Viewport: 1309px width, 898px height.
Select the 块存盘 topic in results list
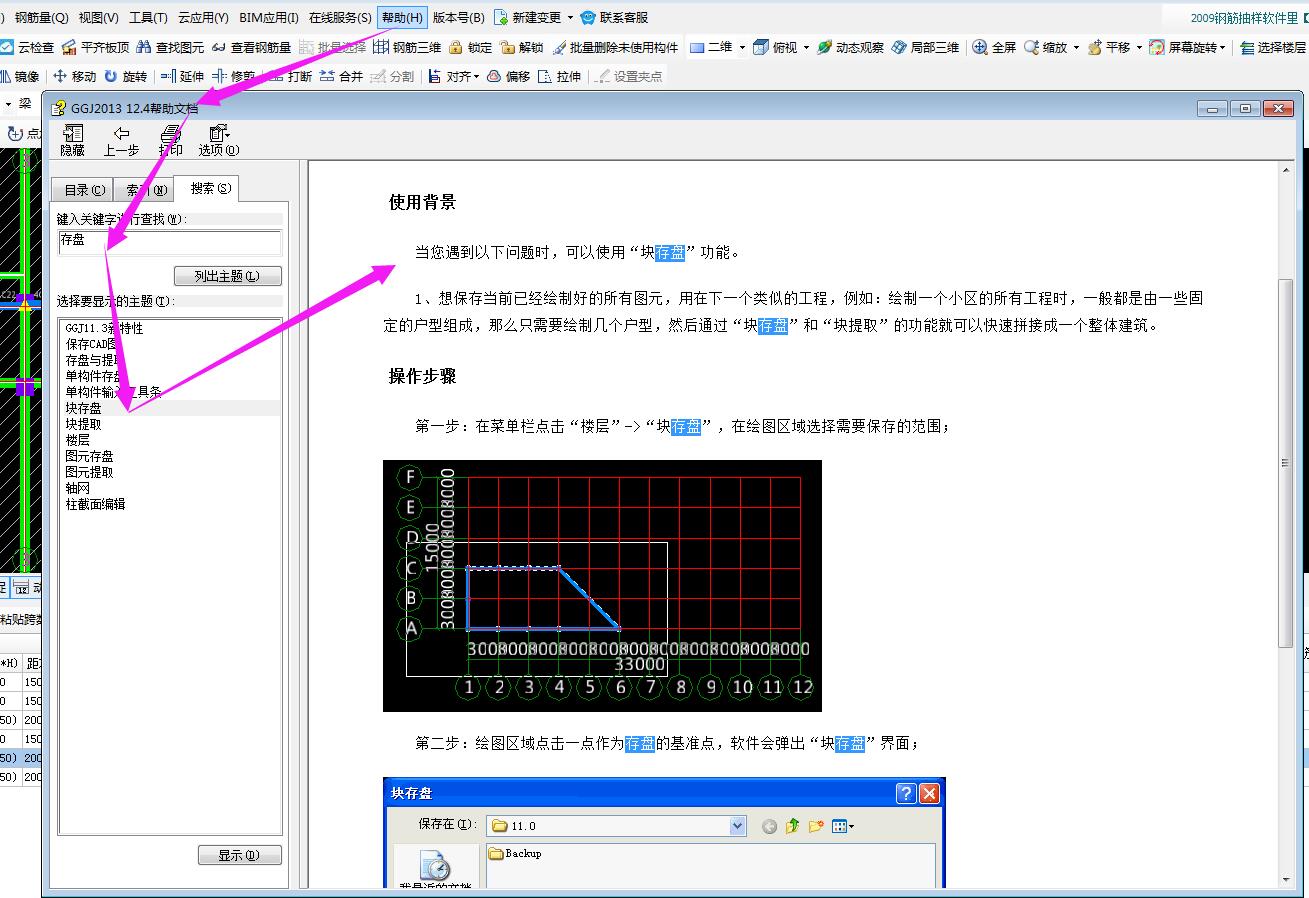[83, 408]
